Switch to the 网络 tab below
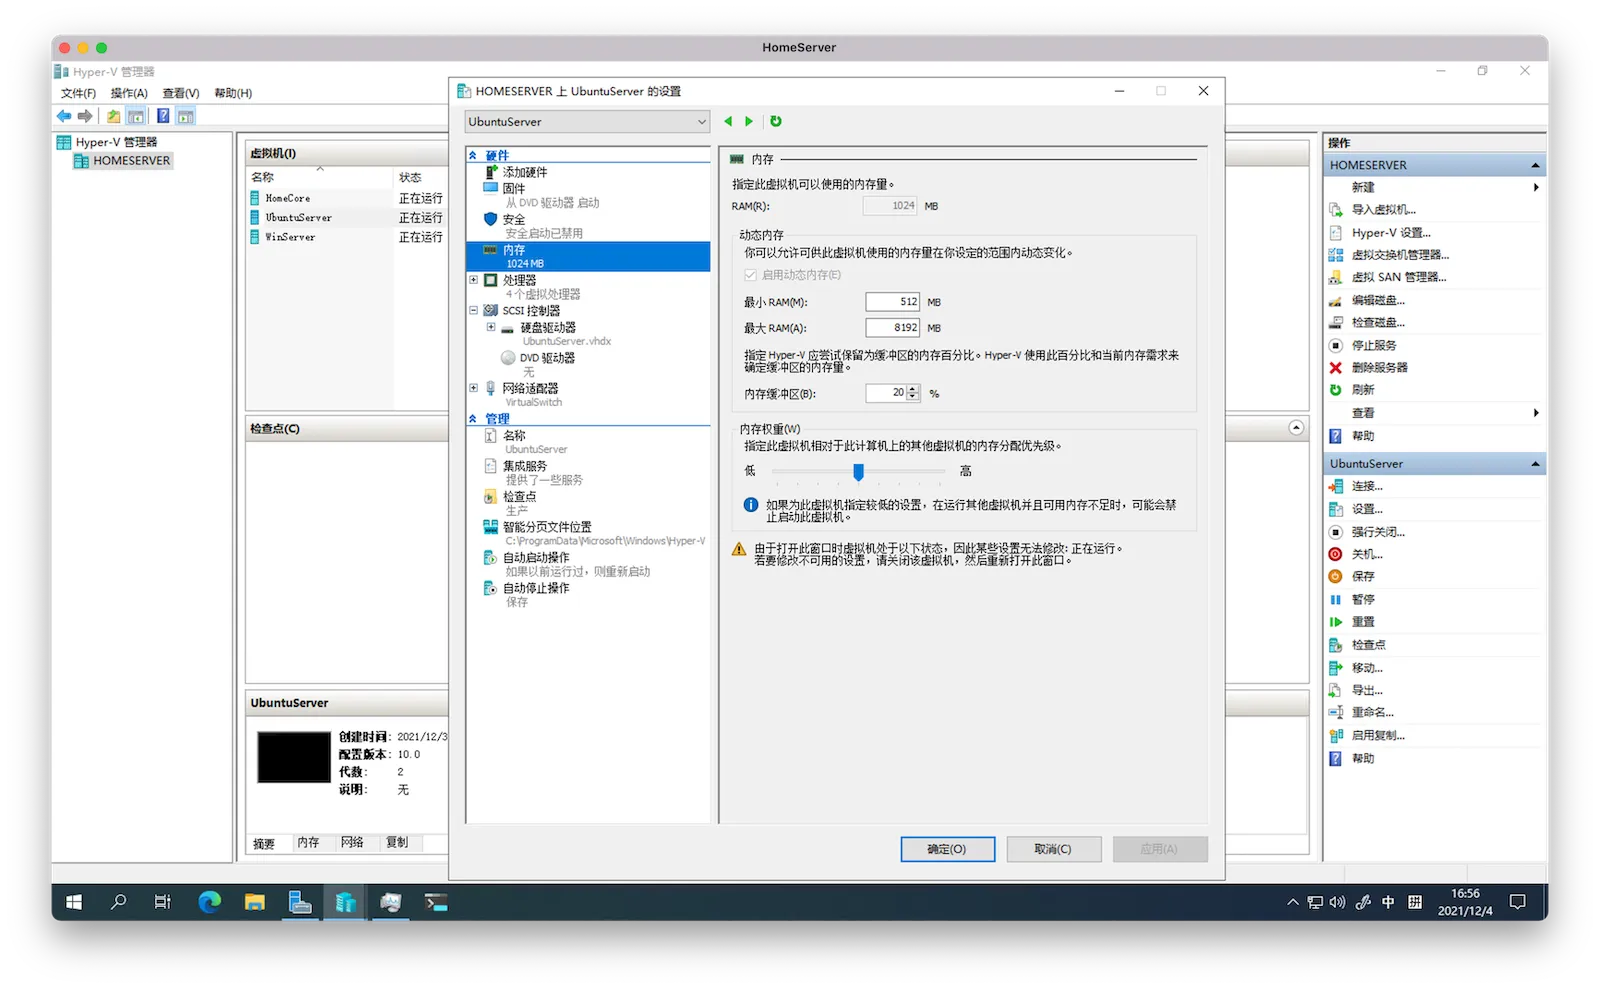Image resolution: width=1600 pixels, height=989 pixels. [x=352, y=843]
